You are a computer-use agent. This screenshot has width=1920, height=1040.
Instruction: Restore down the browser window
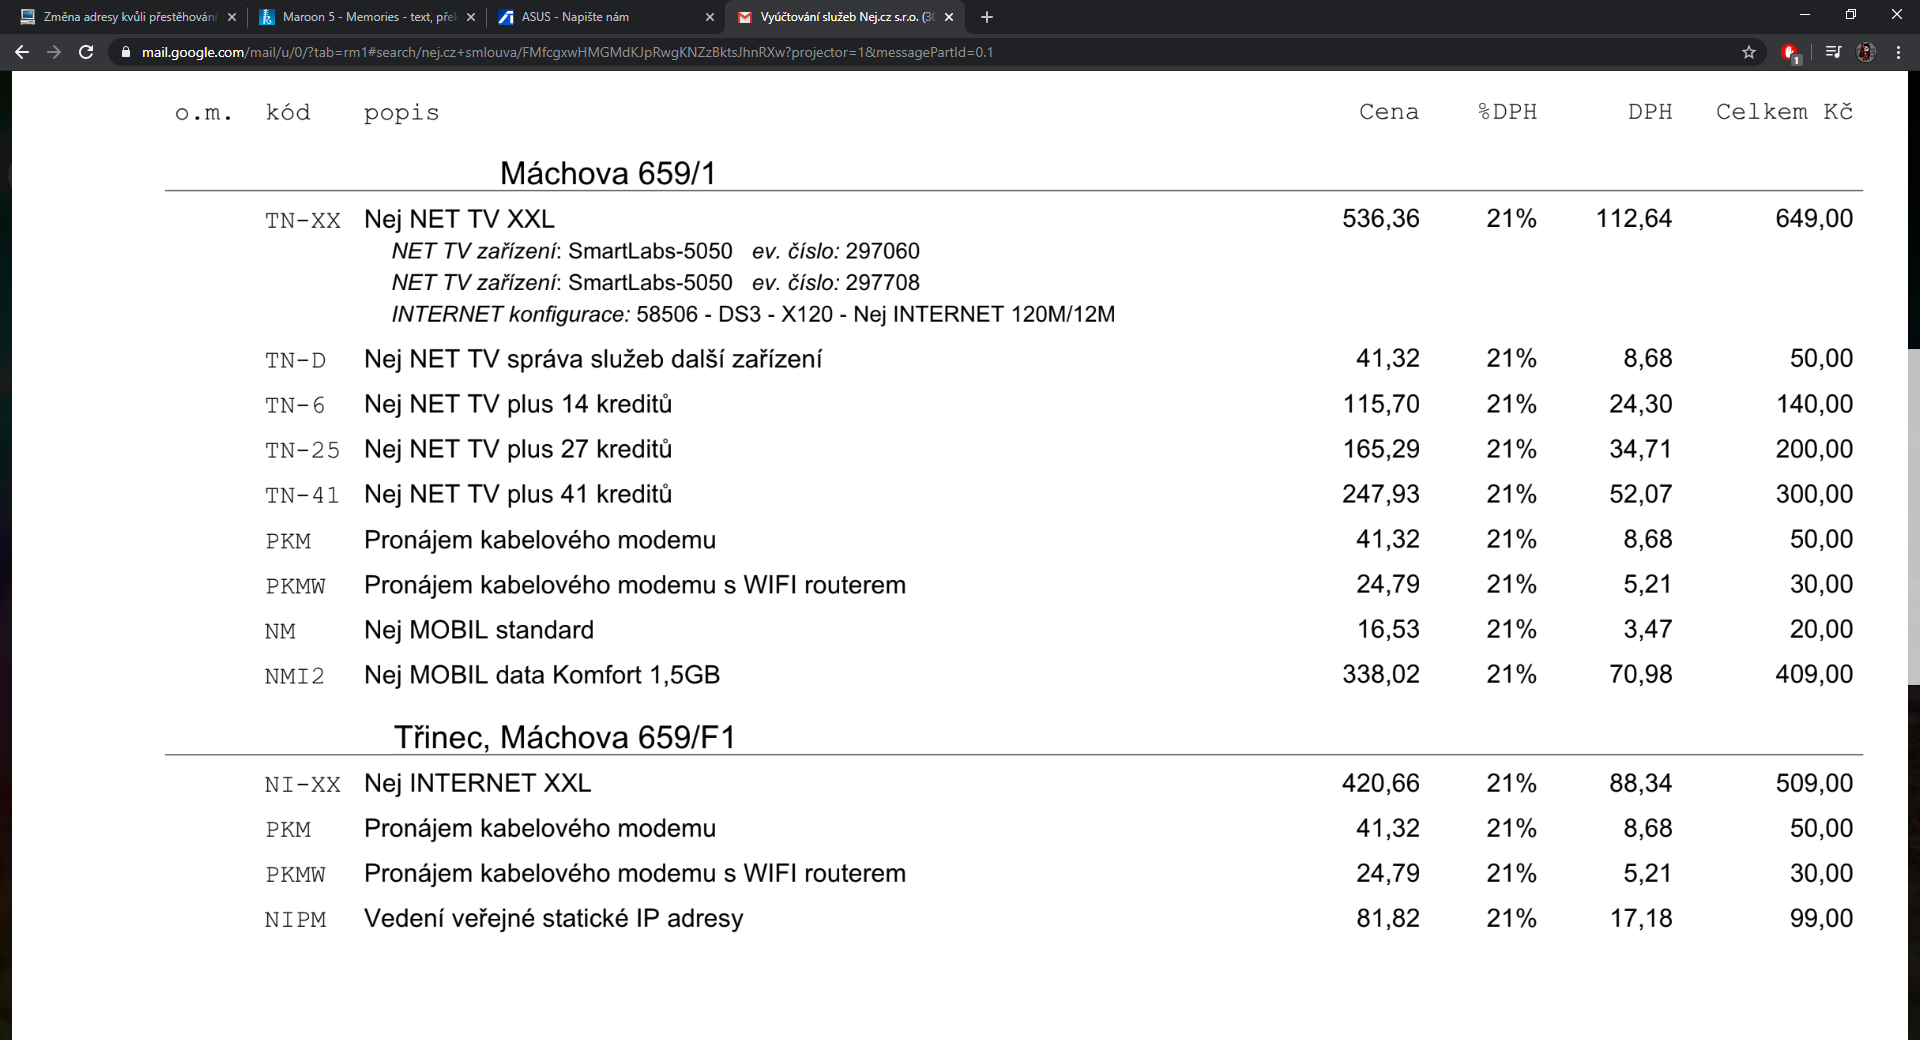(x=1850, y=15)
